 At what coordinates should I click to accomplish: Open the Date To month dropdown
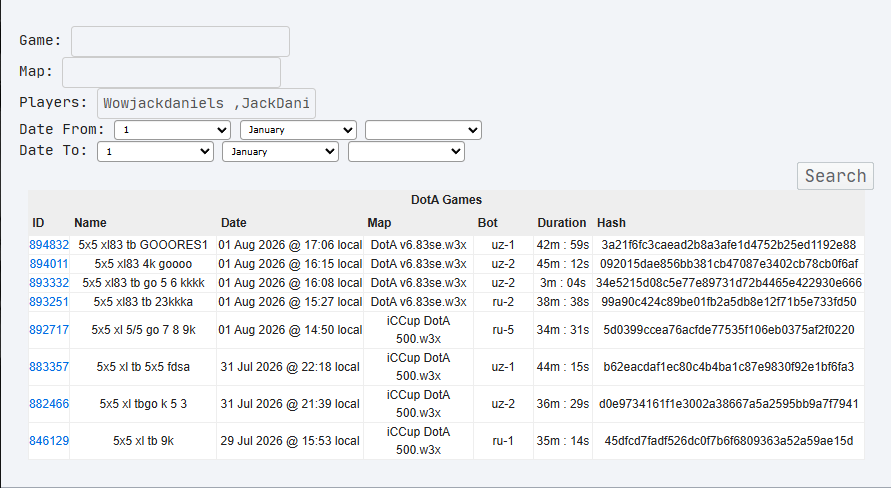pyautogui.click(x=281, y=152)
